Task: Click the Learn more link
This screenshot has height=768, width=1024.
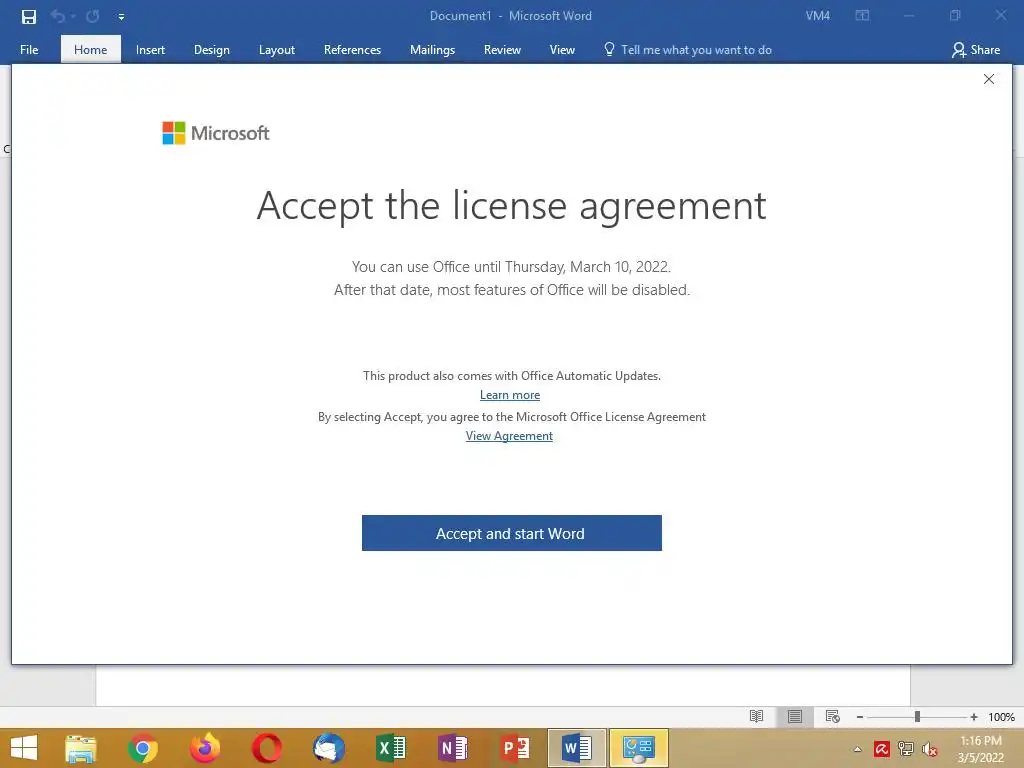Action: pyautogui.click(x=510, y=395)
